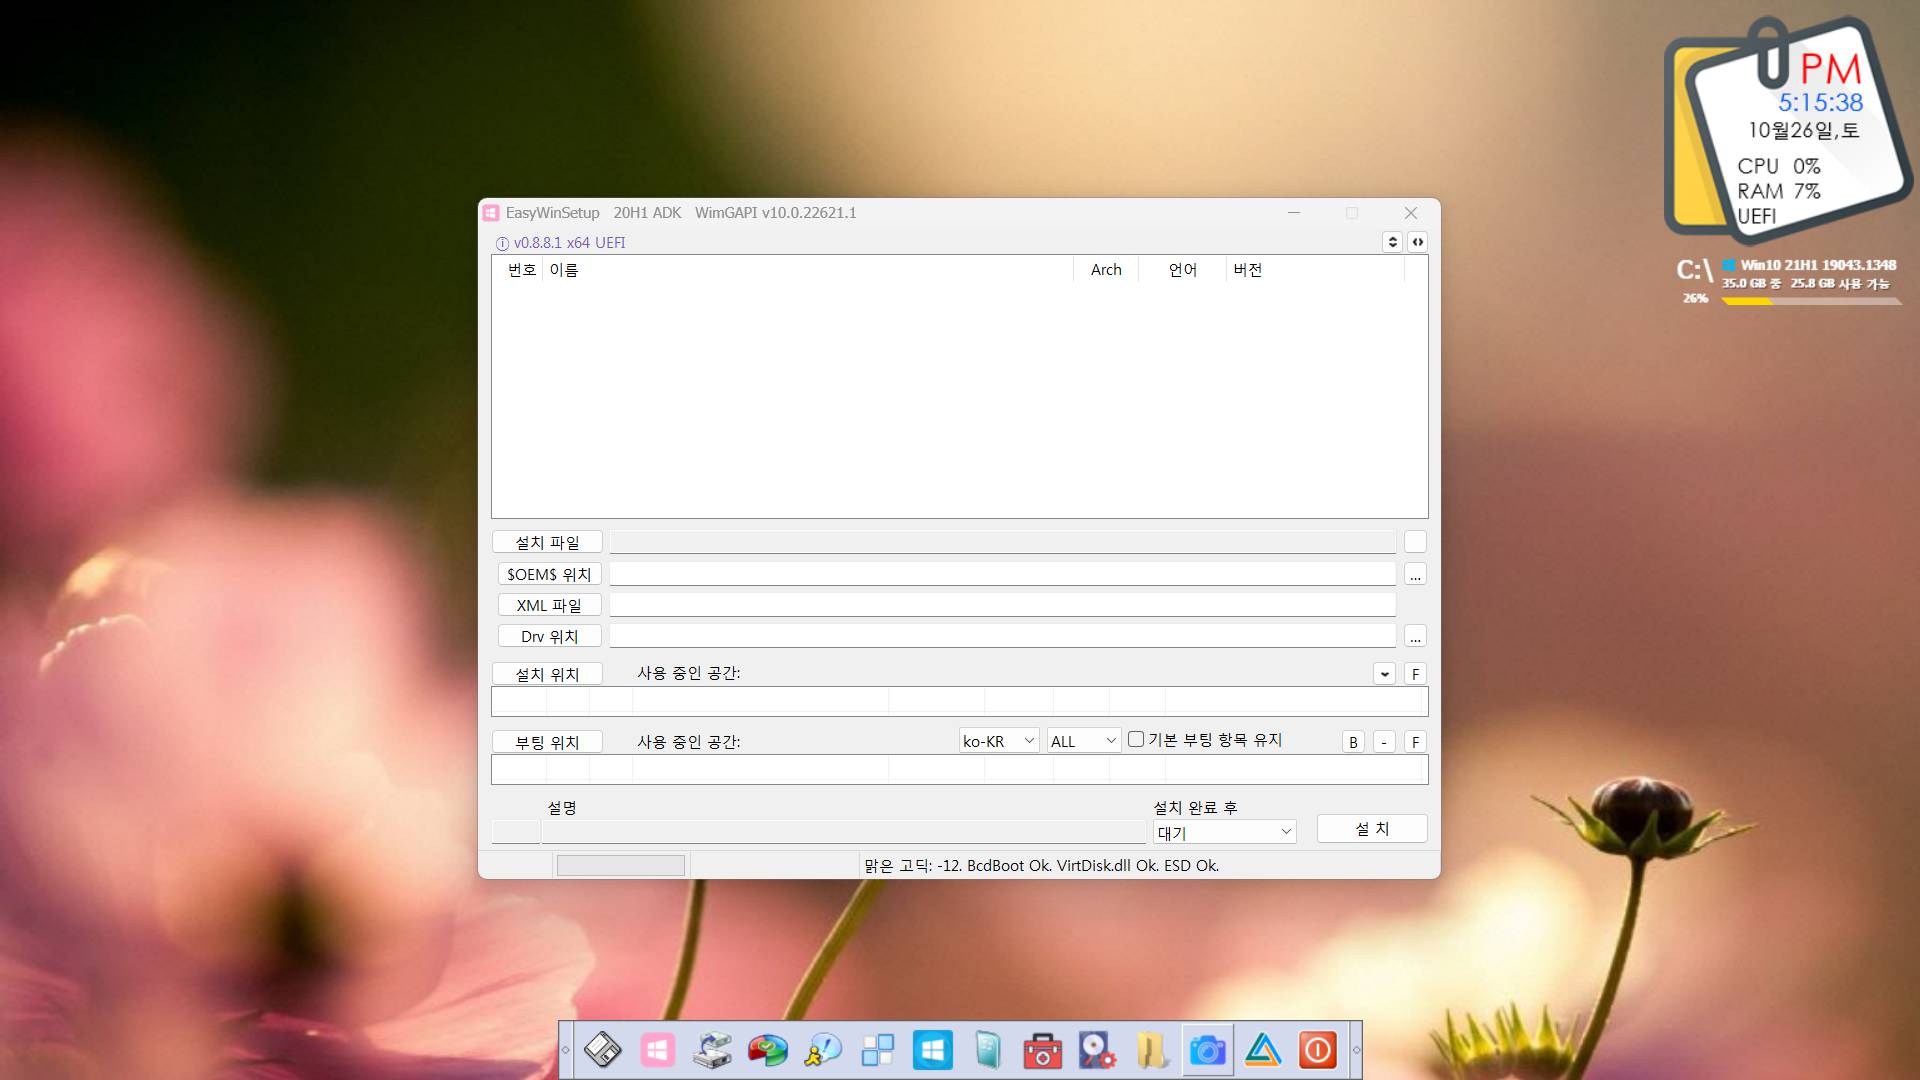Click the 부팅 위치 button
The image size is (1920, 1080).
547,742
